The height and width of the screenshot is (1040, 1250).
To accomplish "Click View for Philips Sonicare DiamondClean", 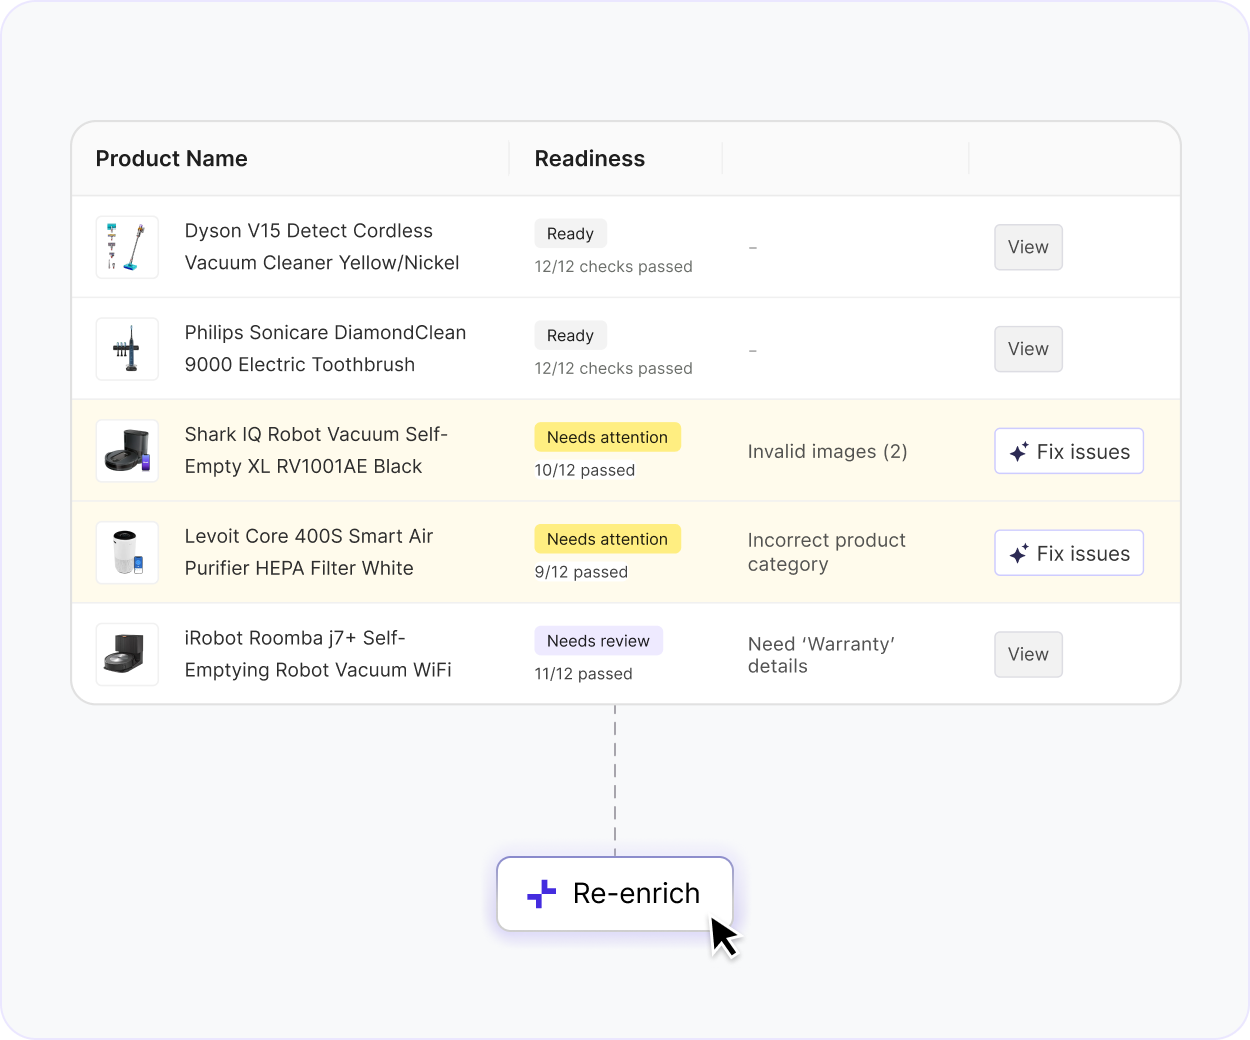I will pyautogui.click(x=1028, y=349).
